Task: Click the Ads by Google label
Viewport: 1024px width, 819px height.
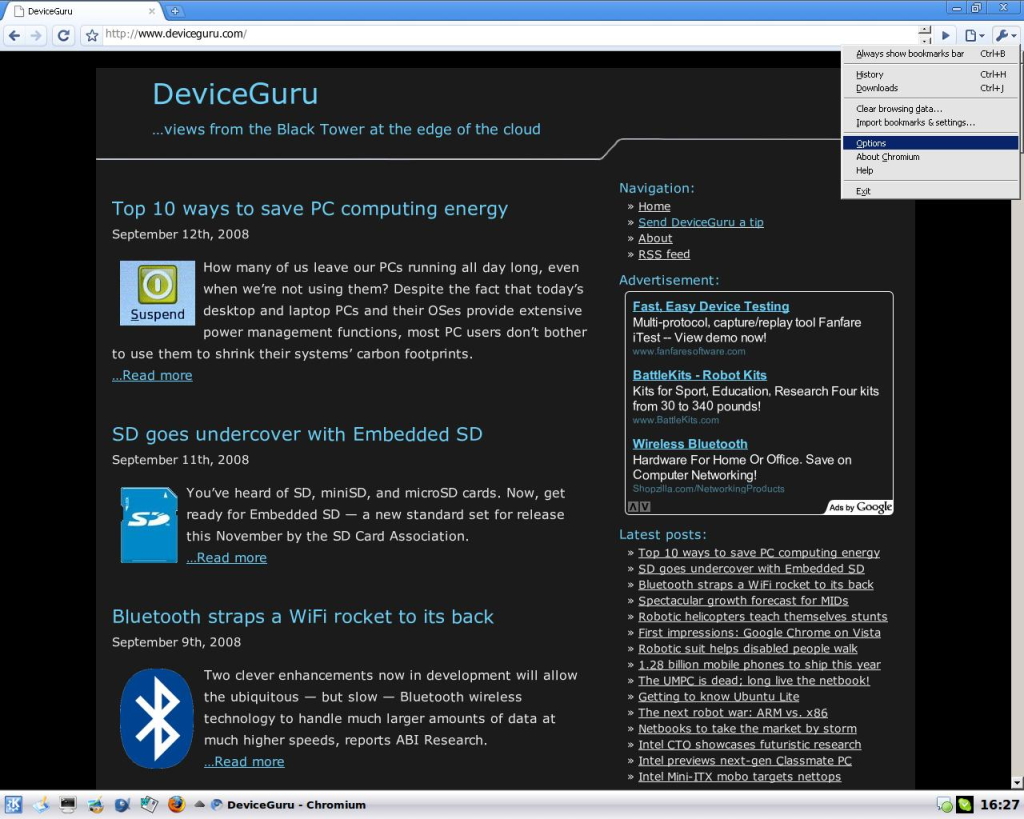Action: pyautogui.click(x=860, y=507)
